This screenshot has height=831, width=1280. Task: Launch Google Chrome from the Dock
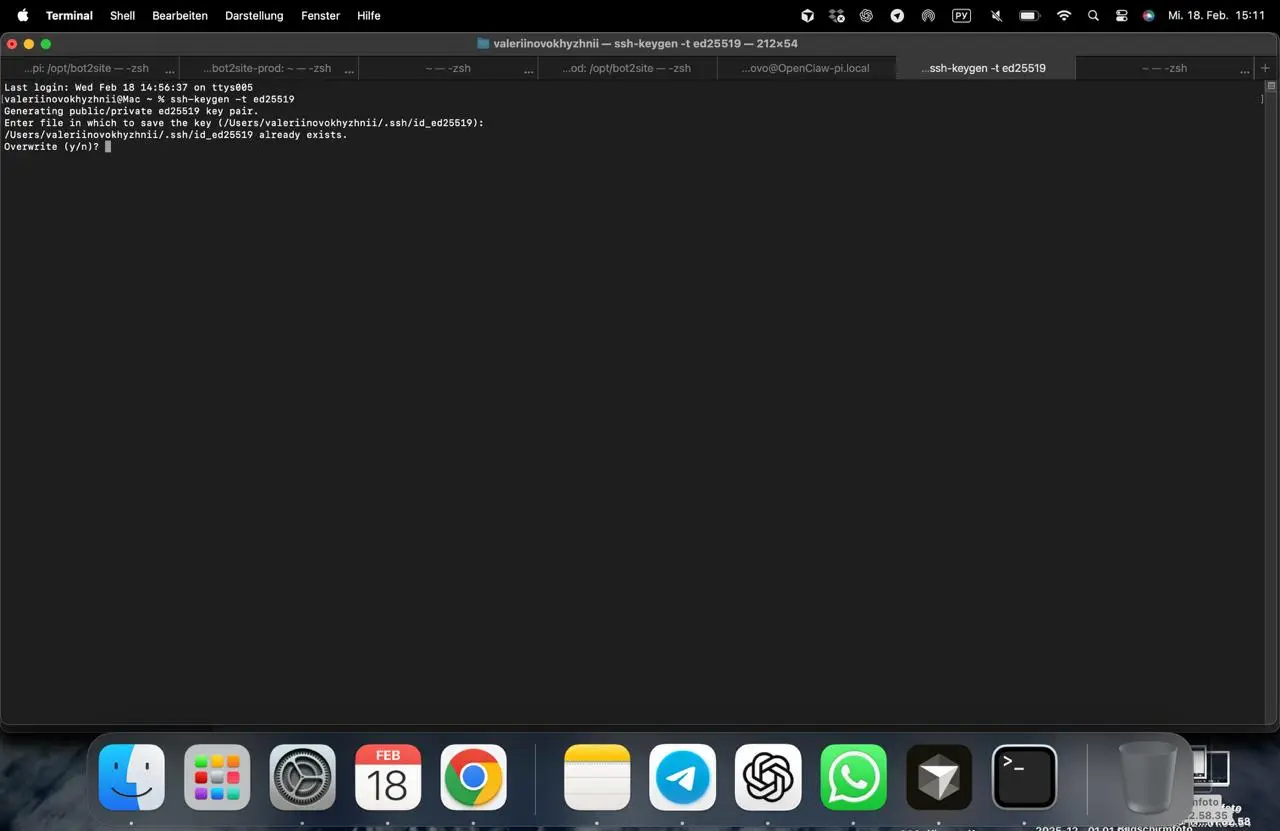473,777
